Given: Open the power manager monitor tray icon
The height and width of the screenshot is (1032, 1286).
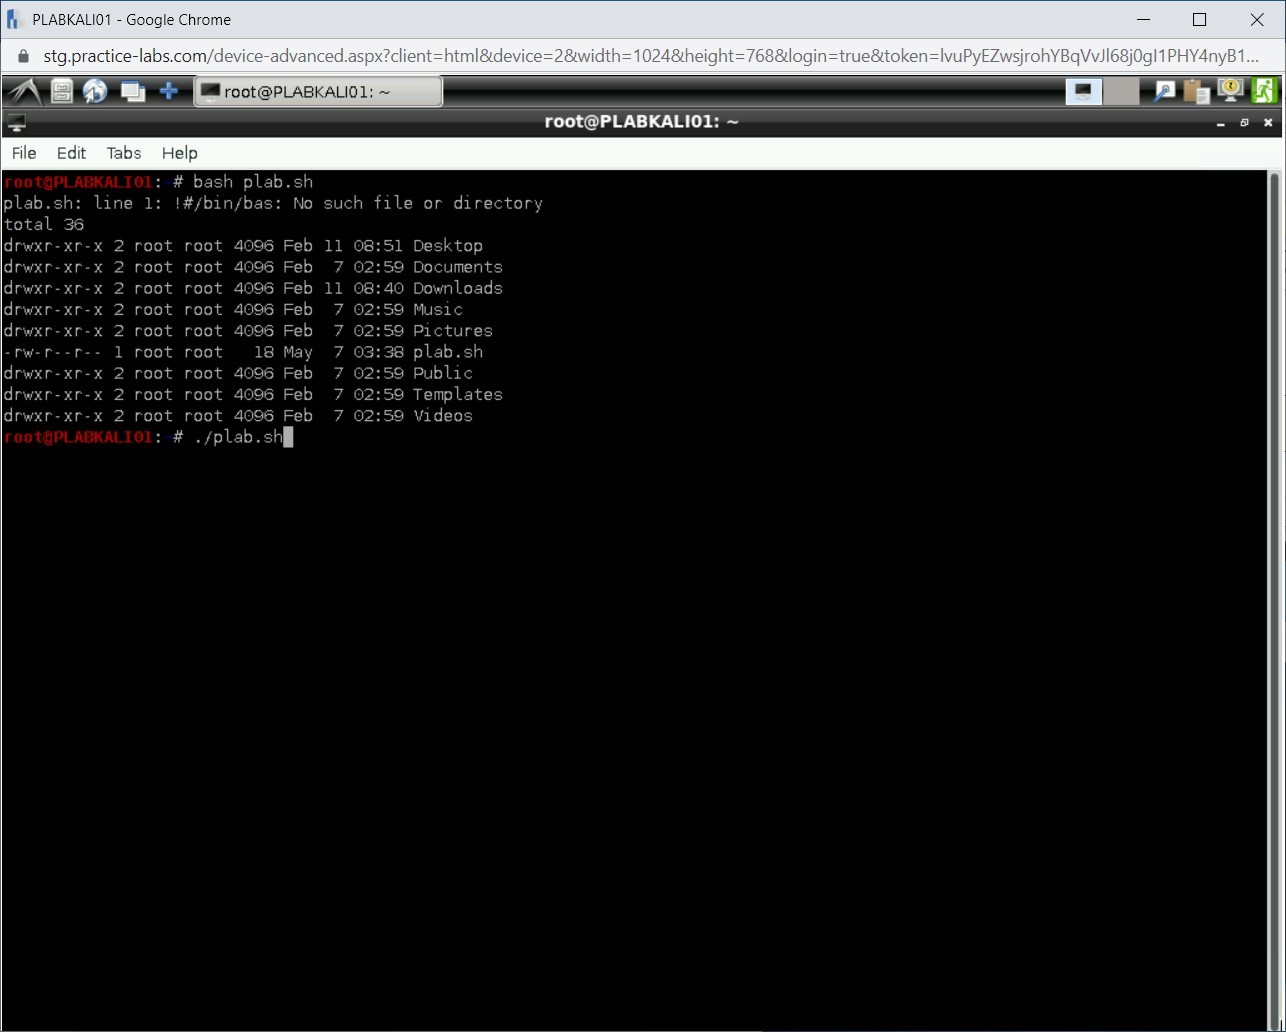Looking at the screenshot, I should [x=1230, y=91].
